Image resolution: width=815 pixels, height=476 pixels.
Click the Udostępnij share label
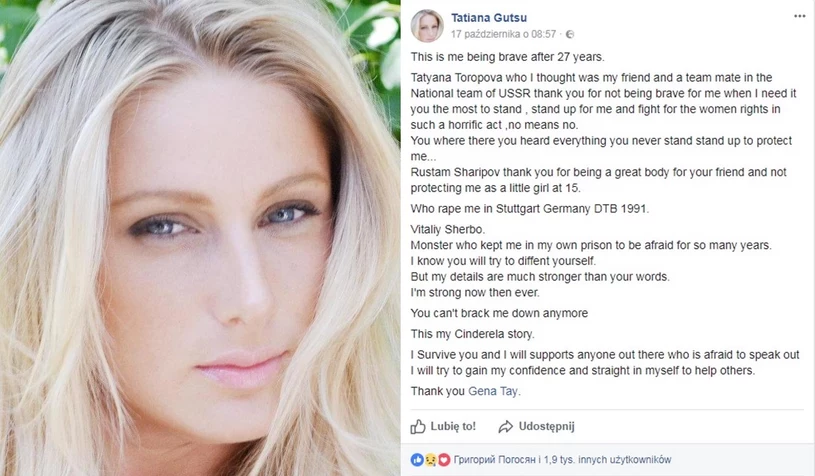[546, 427]
